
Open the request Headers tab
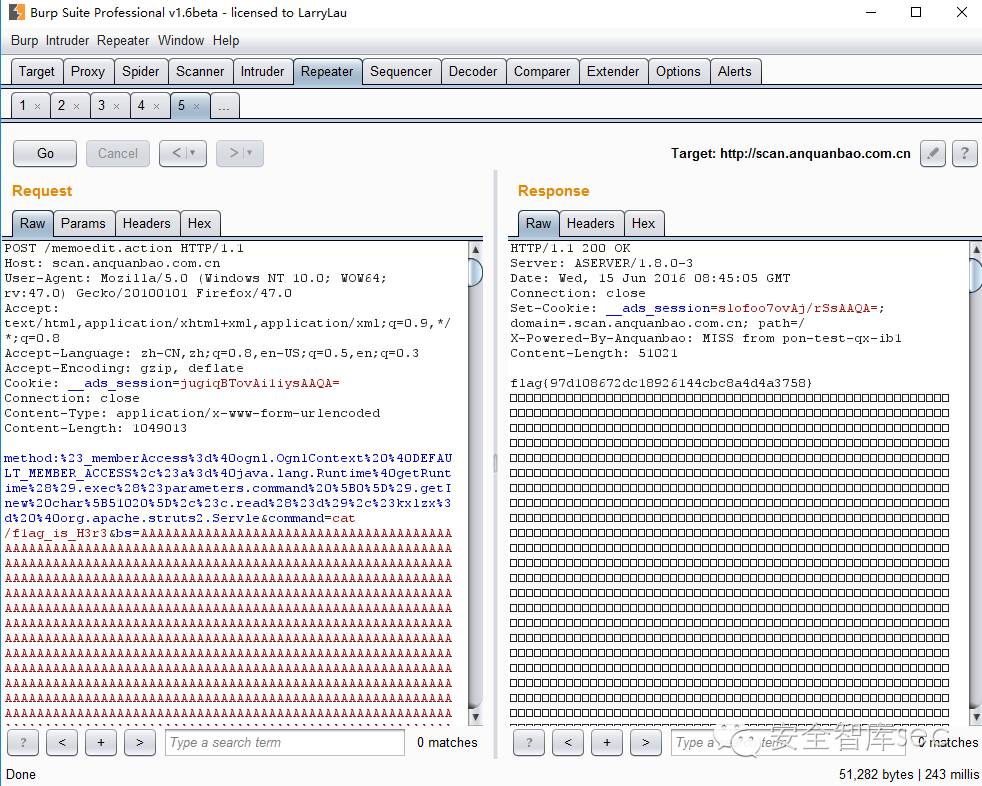[x=147, y=224]
